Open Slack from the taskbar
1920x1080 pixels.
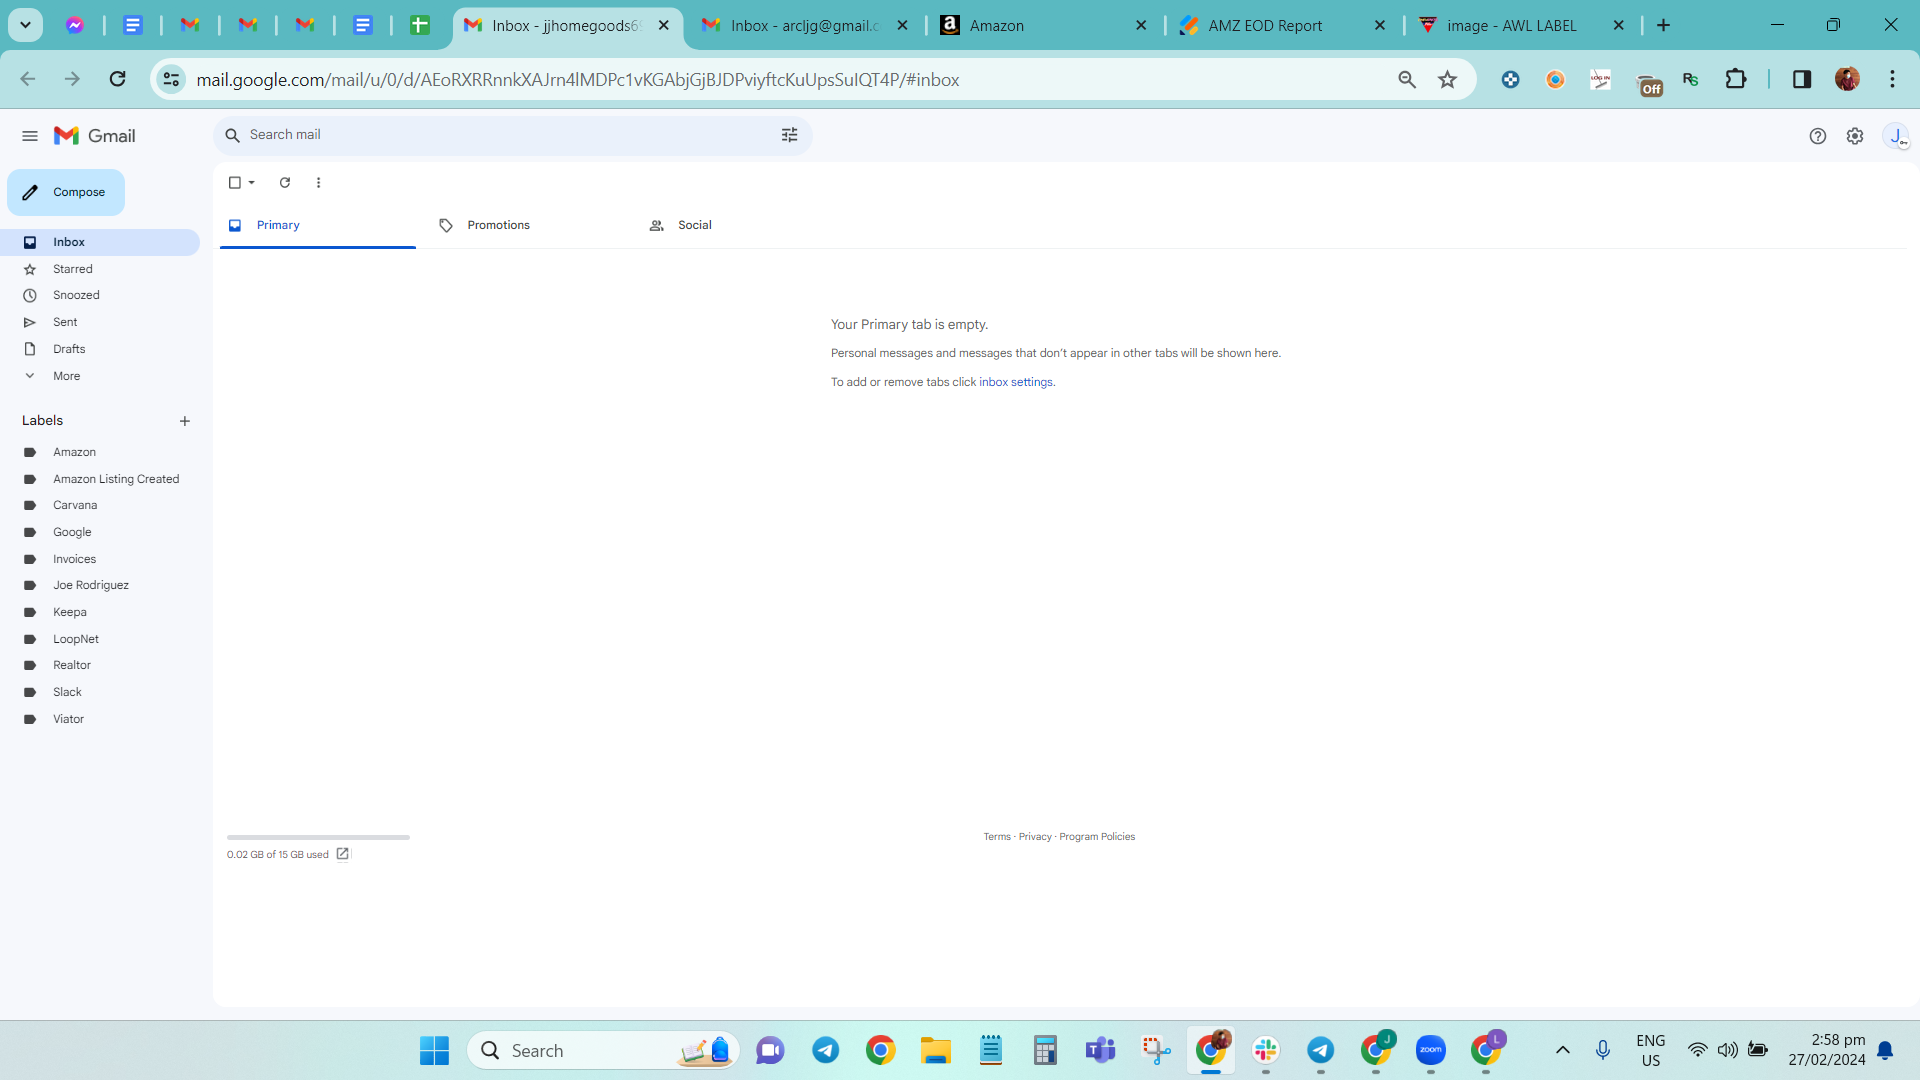(1266, 1051)
